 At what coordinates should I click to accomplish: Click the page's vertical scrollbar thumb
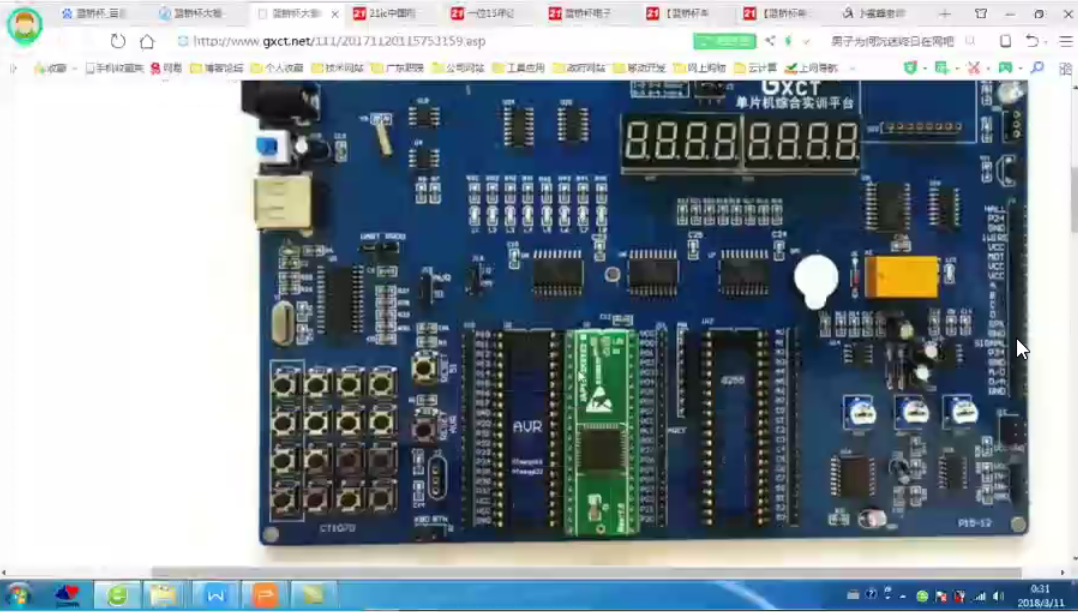tap(1071, 200)
